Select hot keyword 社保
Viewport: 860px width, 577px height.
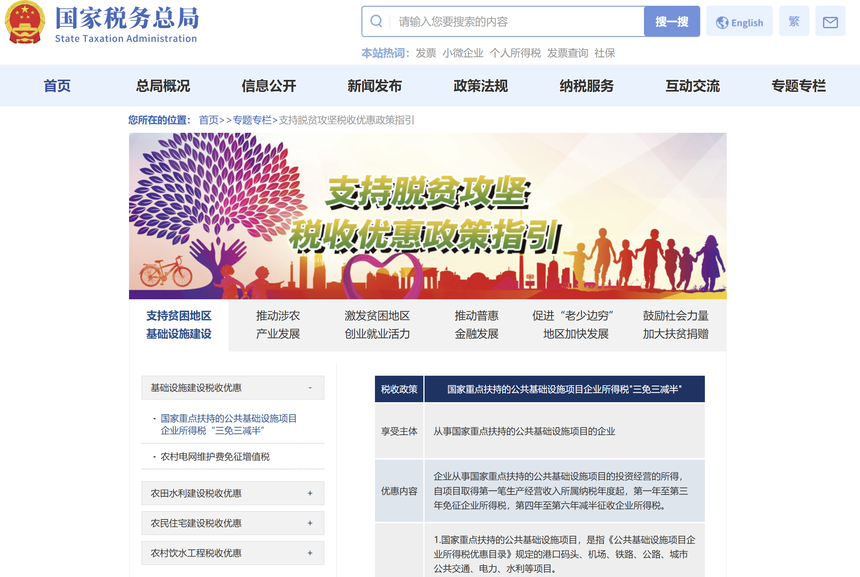click(604, 53)
